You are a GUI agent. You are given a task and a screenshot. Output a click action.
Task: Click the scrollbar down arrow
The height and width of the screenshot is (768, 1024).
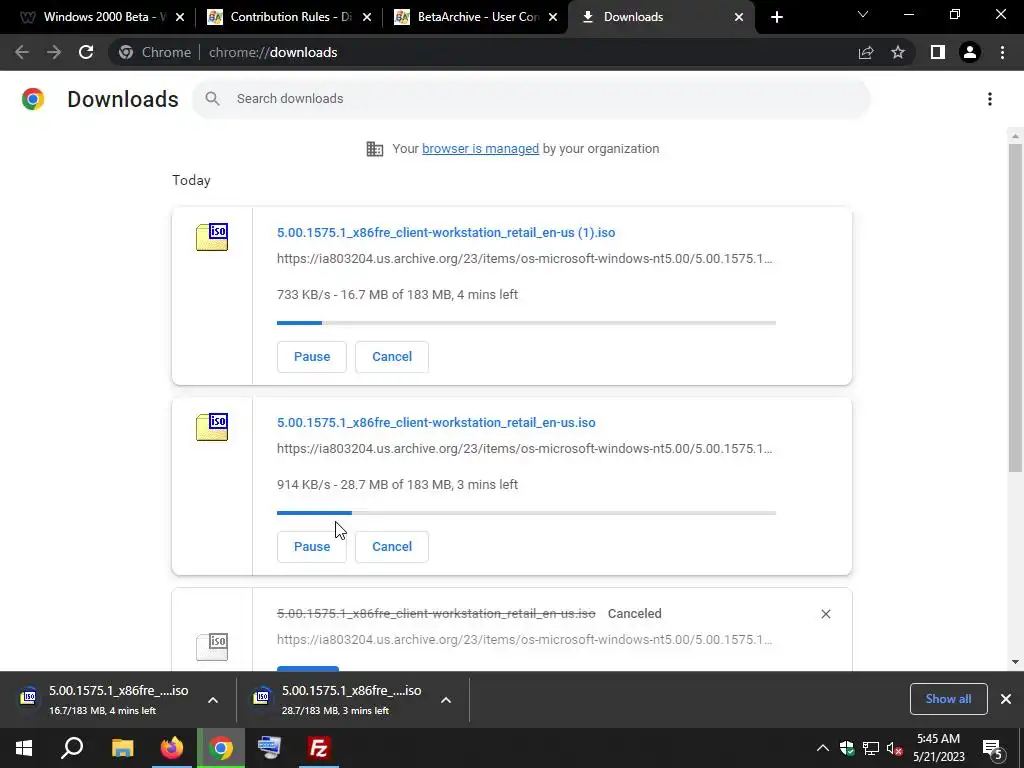1015,662
